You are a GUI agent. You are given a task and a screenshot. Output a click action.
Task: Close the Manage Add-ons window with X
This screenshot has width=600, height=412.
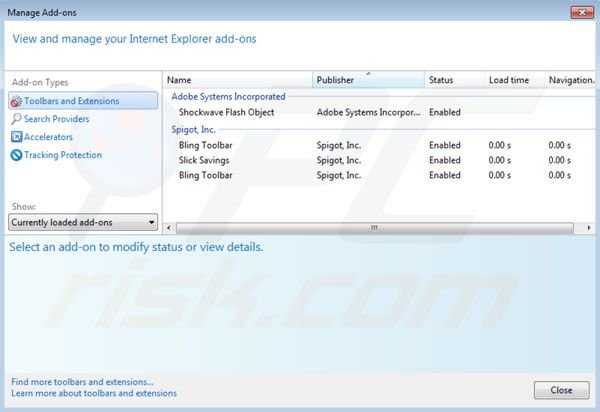pyautogui.click(x=582, y=13)
